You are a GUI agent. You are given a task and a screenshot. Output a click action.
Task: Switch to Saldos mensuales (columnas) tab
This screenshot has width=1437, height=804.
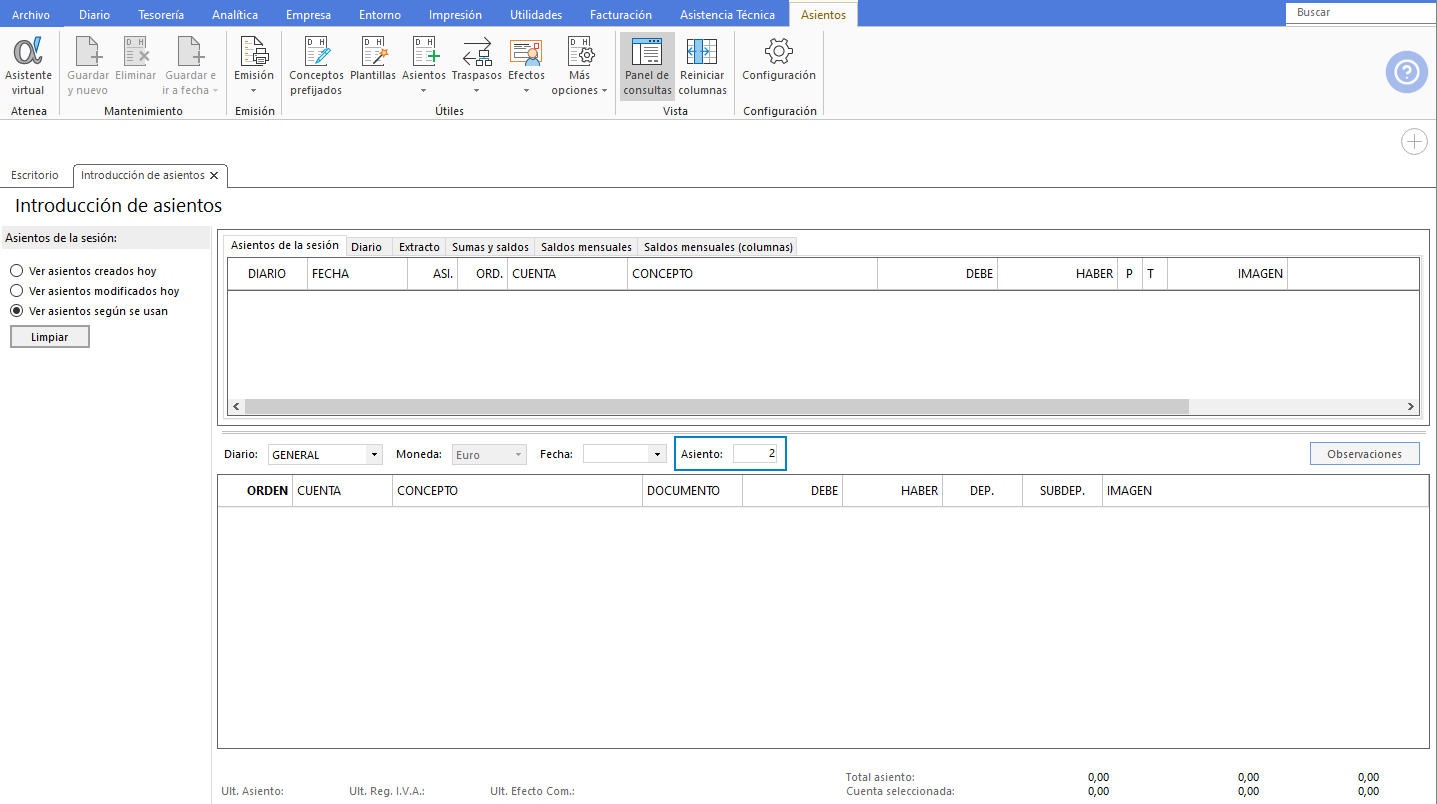point(718,247)
